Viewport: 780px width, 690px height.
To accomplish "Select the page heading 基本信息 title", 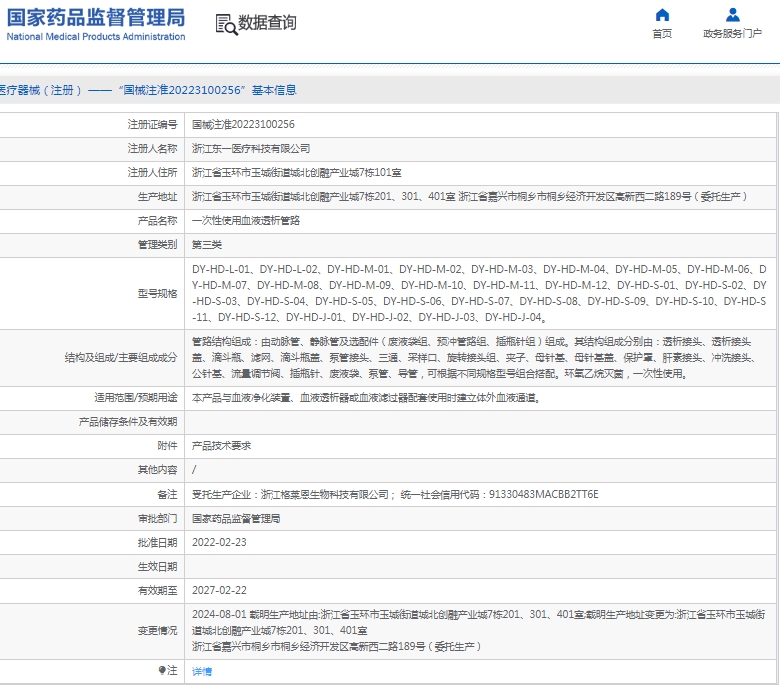I will [x=274, y=90].
